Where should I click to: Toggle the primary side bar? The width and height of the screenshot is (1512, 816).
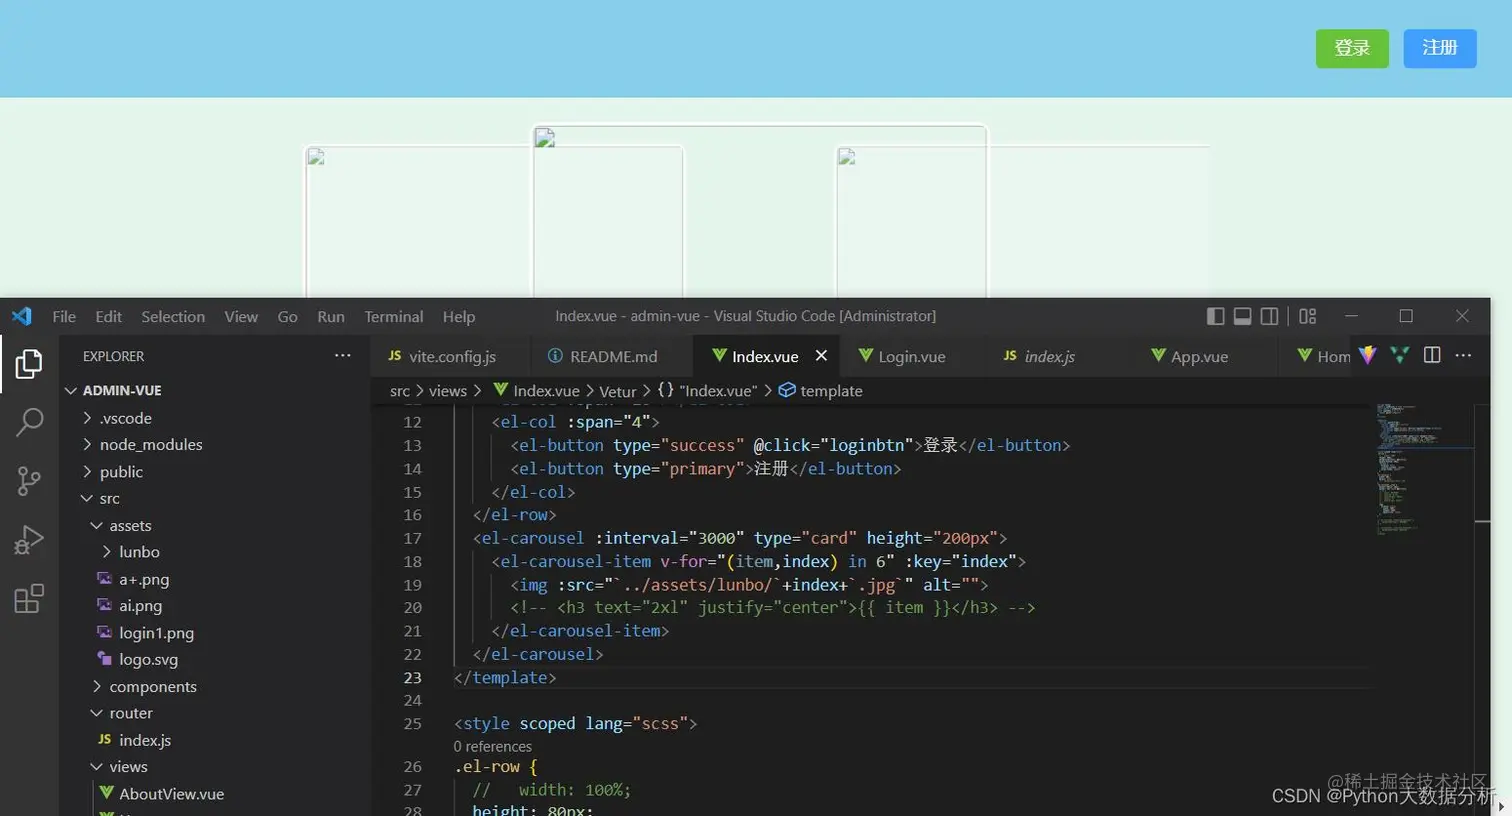point(1215,316)
